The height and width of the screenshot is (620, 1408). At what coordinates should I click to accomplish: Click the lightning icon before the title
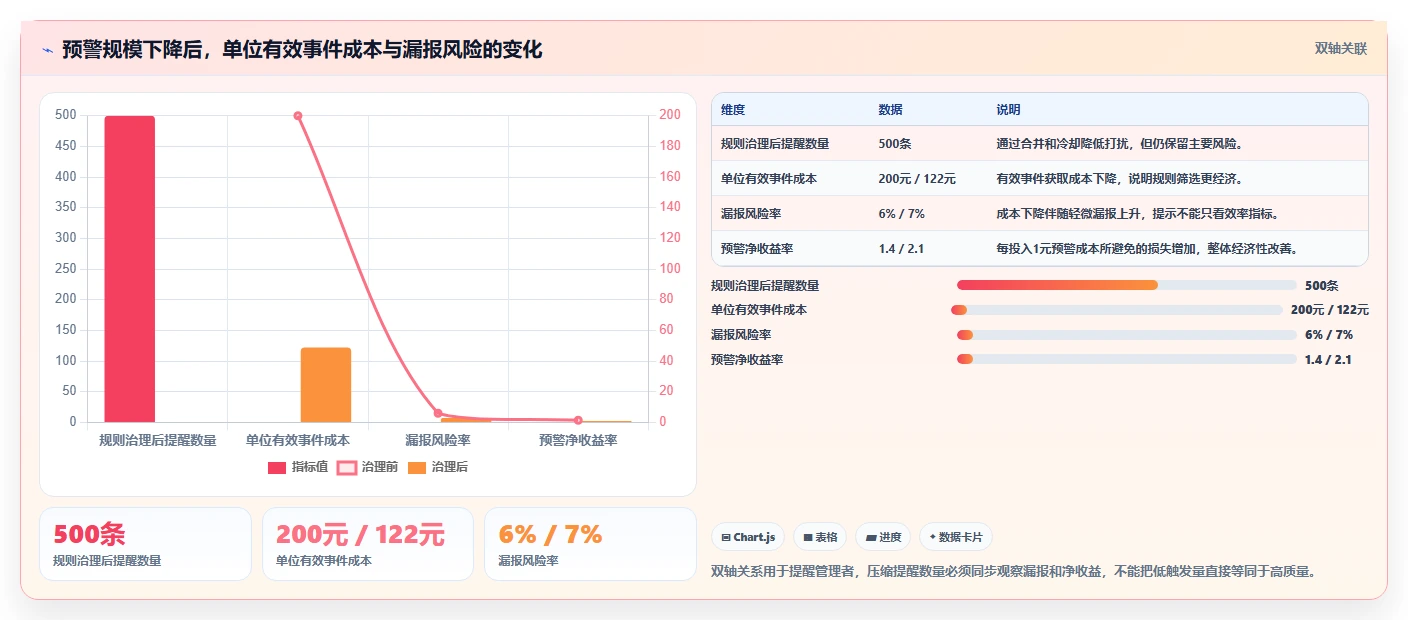[47, 49]
